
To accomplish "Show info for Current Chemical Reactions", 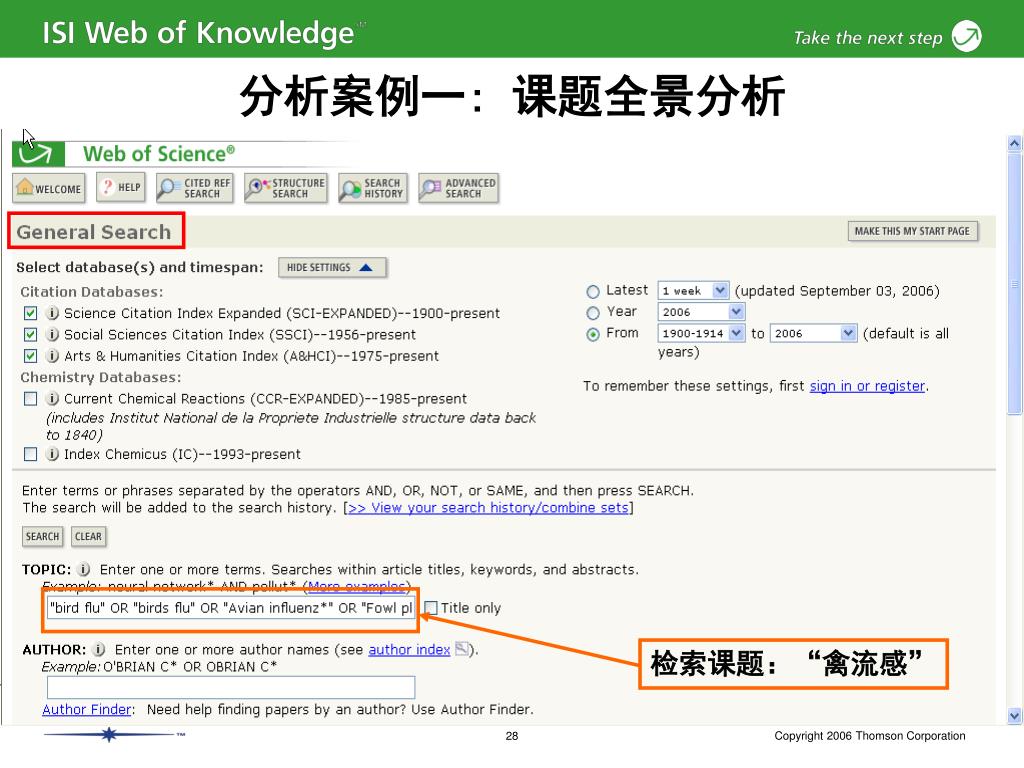I will tap(52, 399).
